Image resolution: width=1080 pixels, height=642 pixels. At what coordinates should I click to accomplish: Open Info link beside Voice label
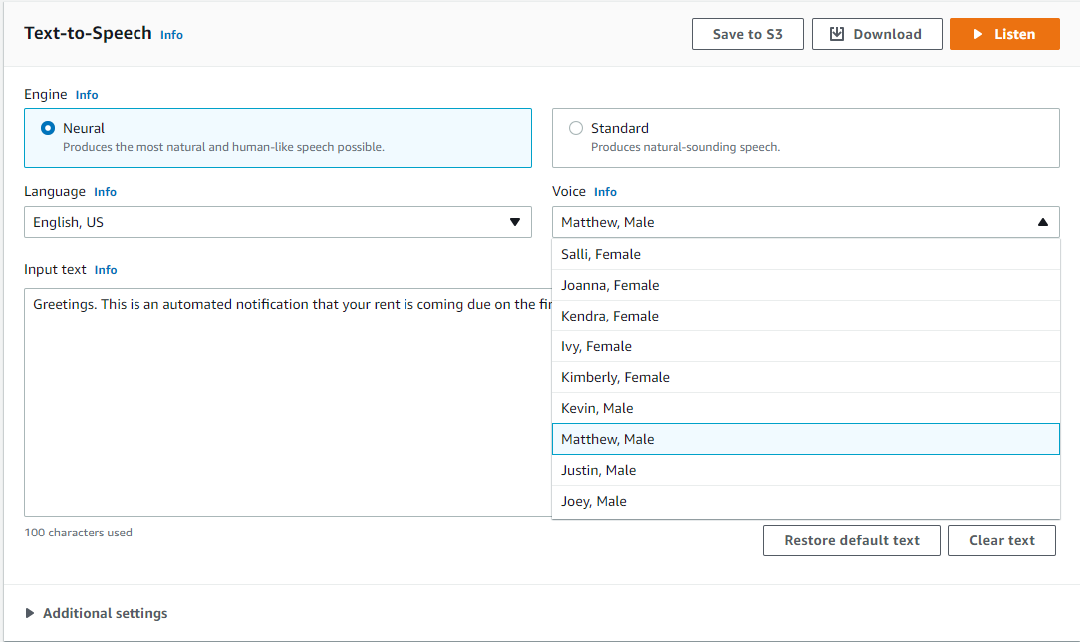605,192
